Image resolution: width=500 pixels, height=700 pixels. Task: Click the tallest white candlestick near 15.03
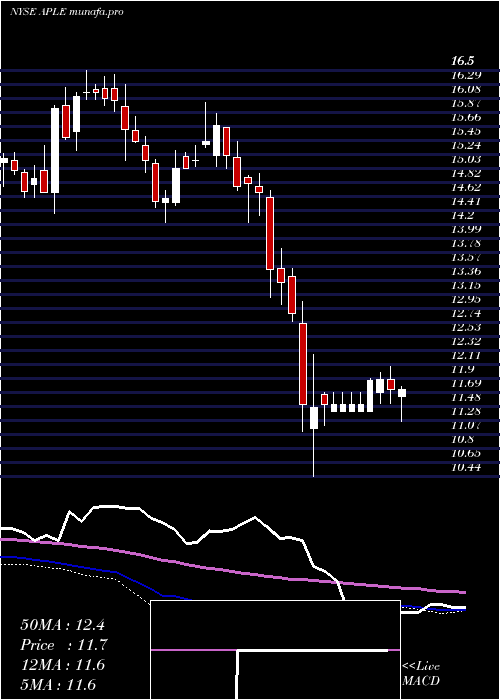tap(55, 150)
